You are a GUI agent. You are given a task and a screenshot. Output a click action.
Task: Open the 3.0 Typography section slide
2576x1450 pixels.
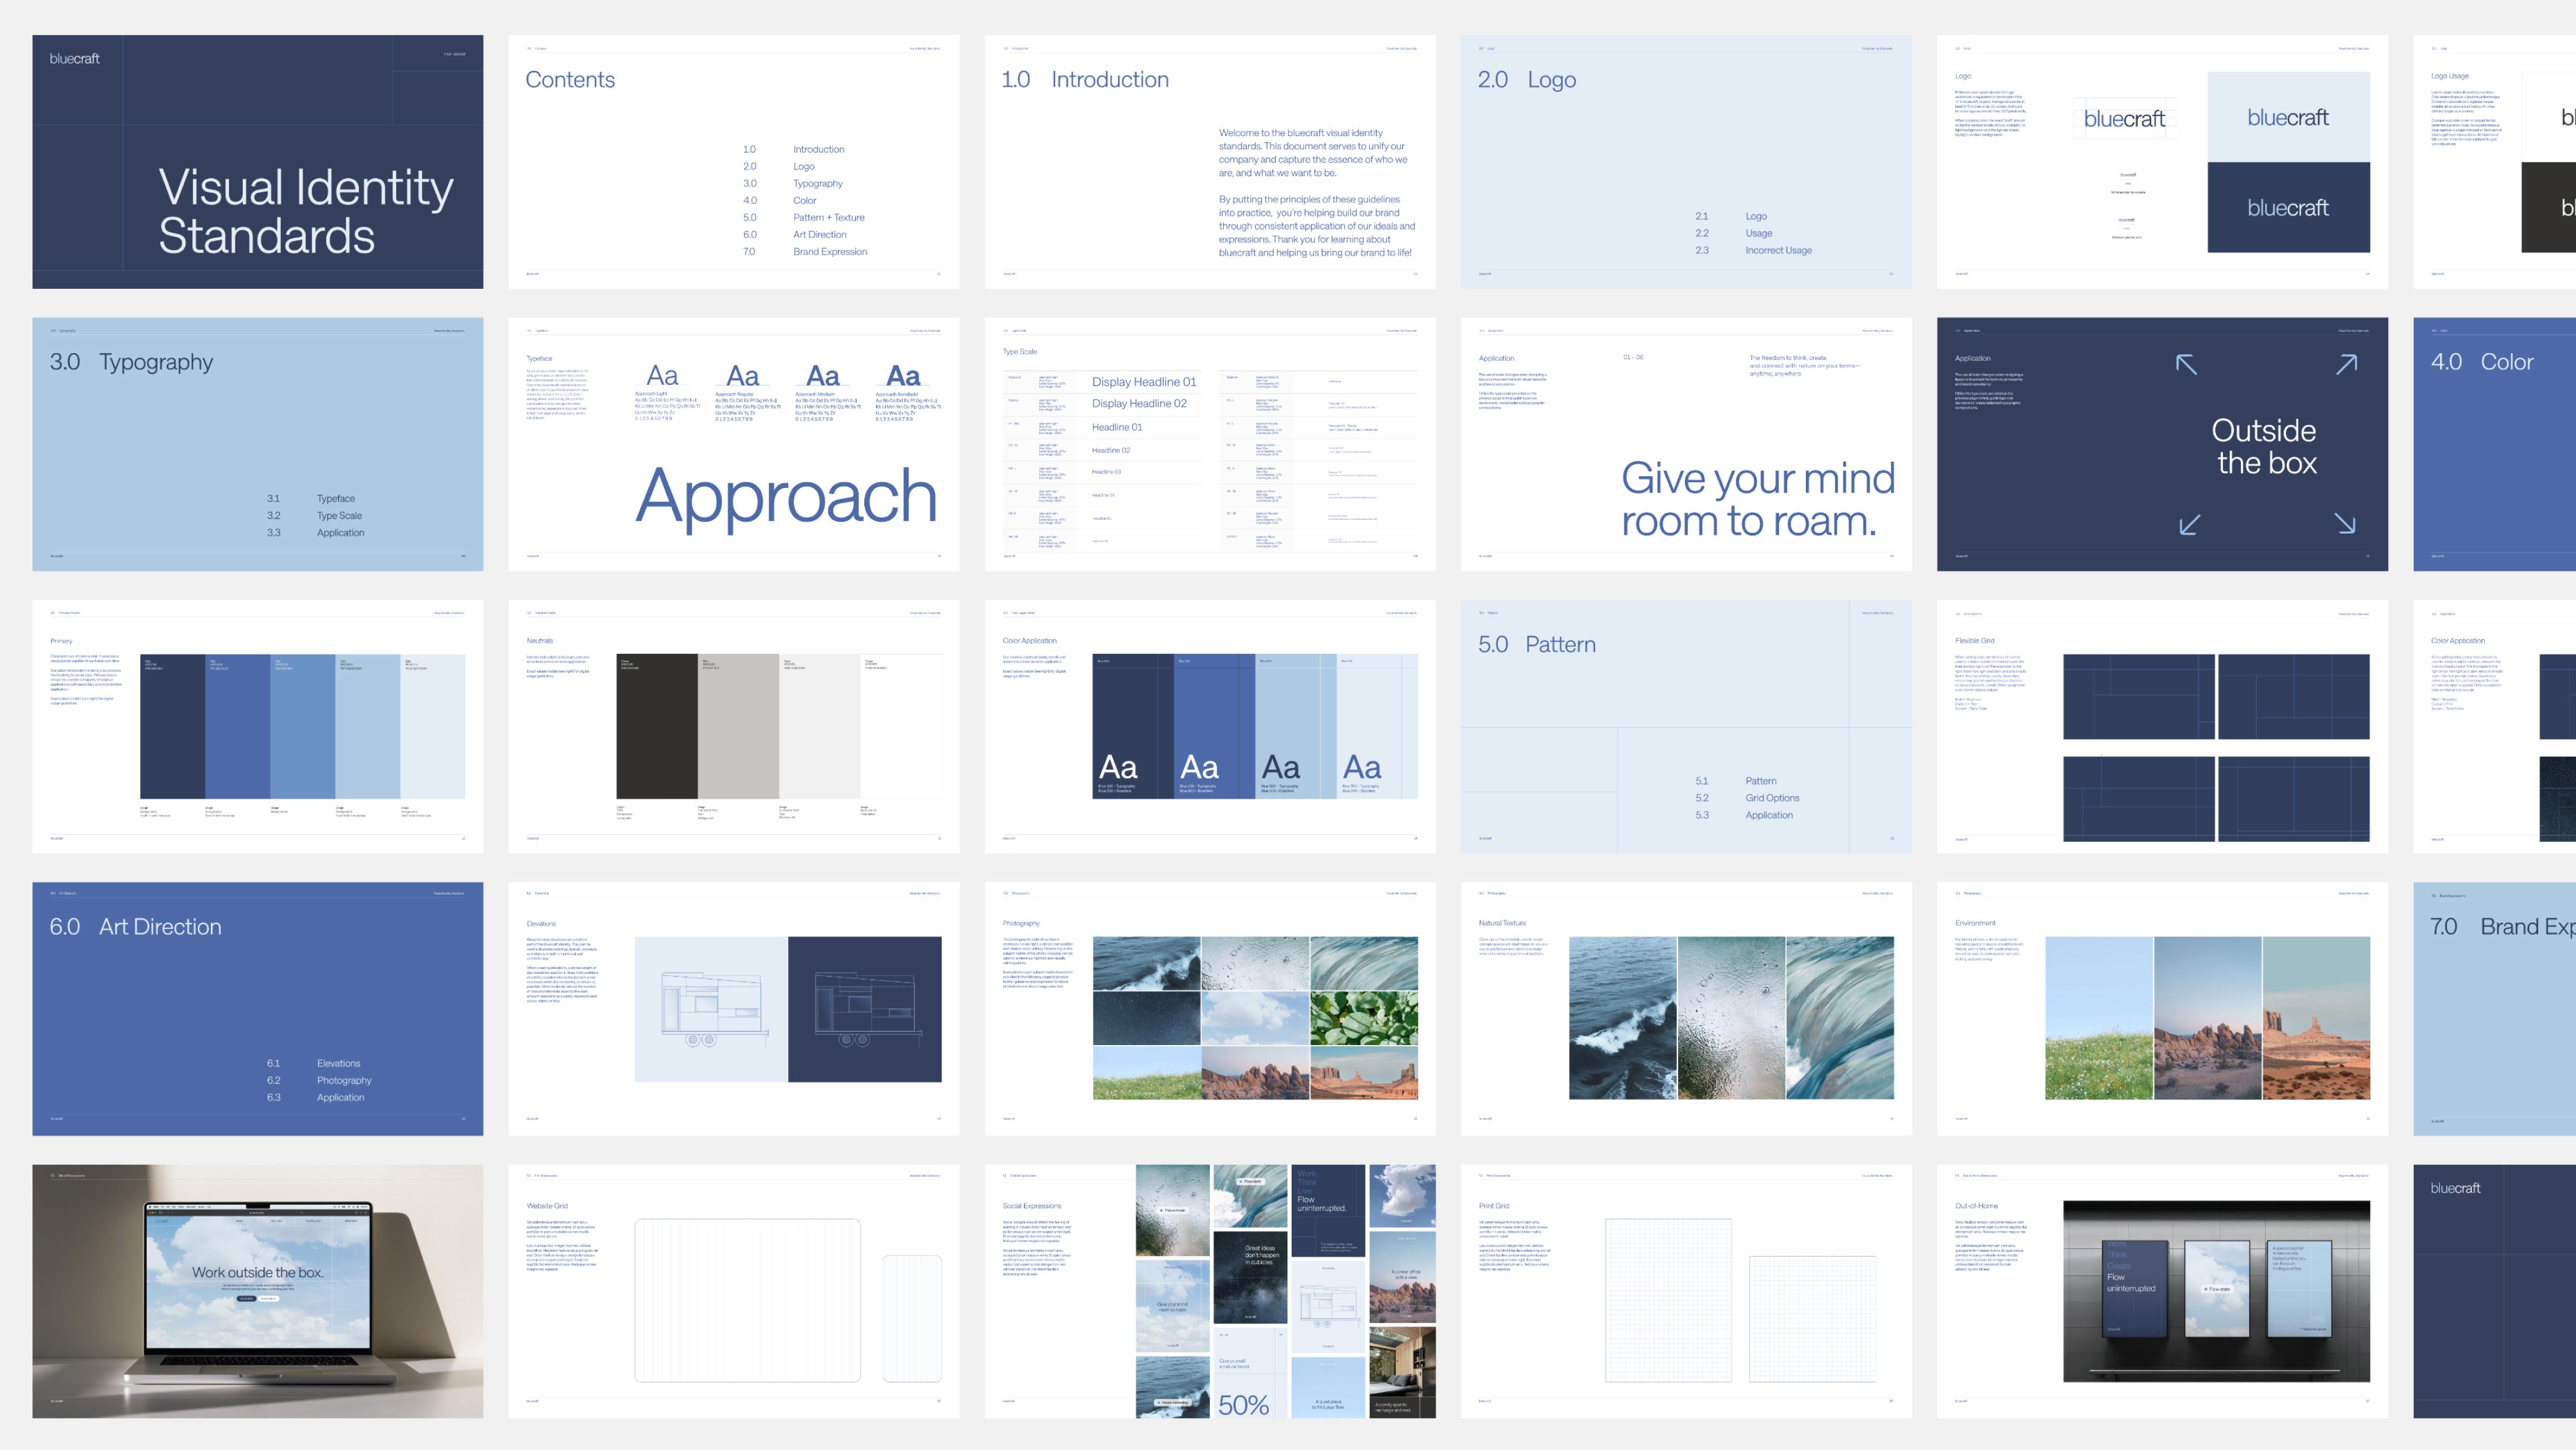click(257, 444)
